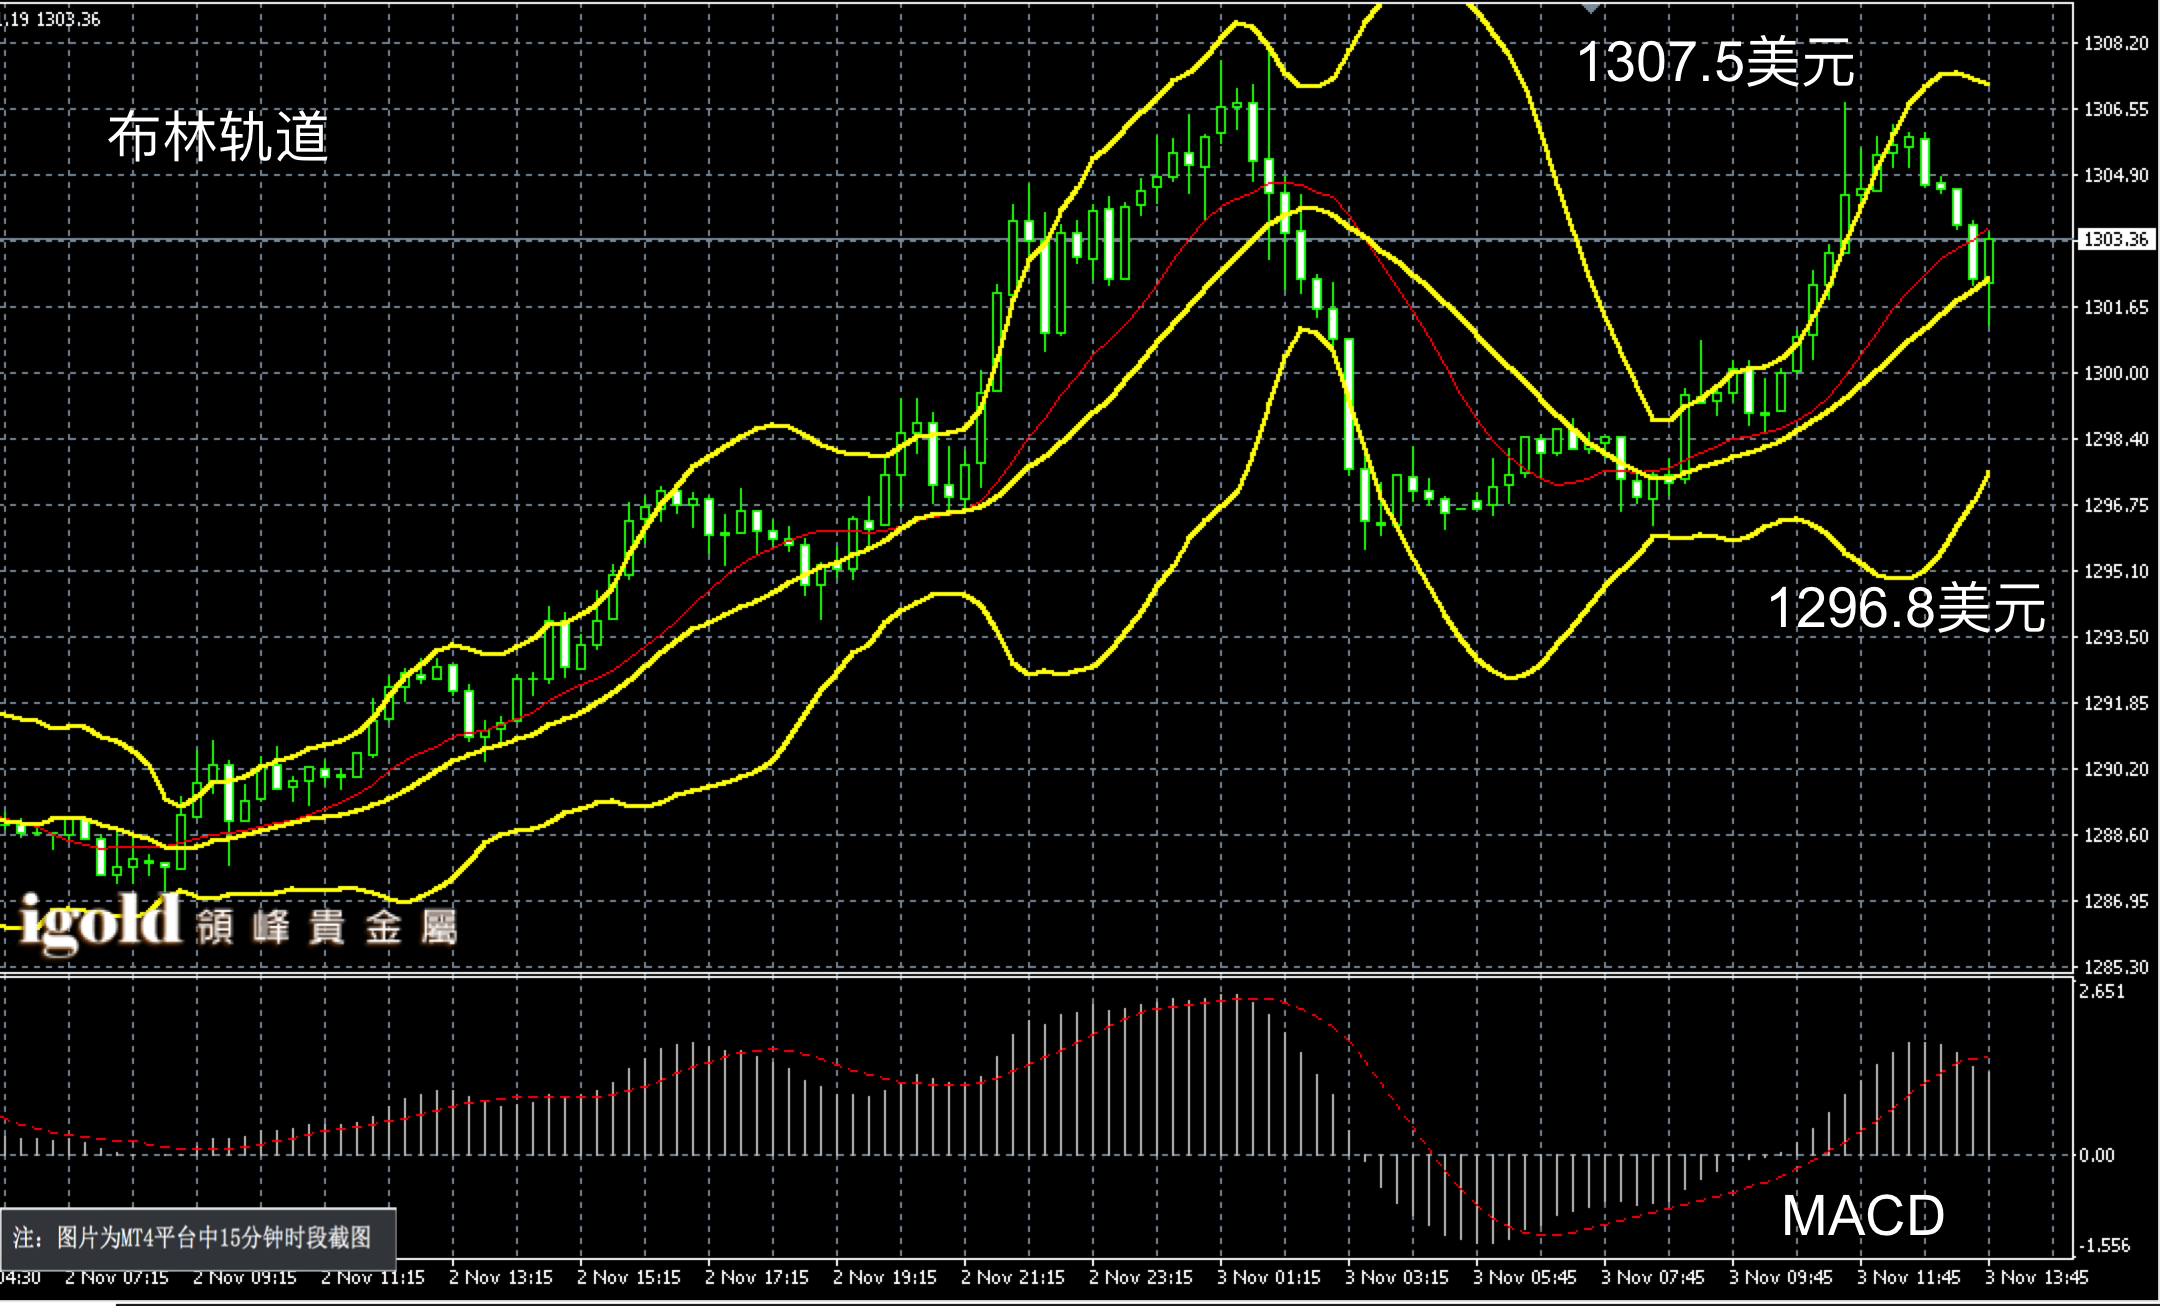Click the 1300.00 price scale label

[x=2116, y=373]
